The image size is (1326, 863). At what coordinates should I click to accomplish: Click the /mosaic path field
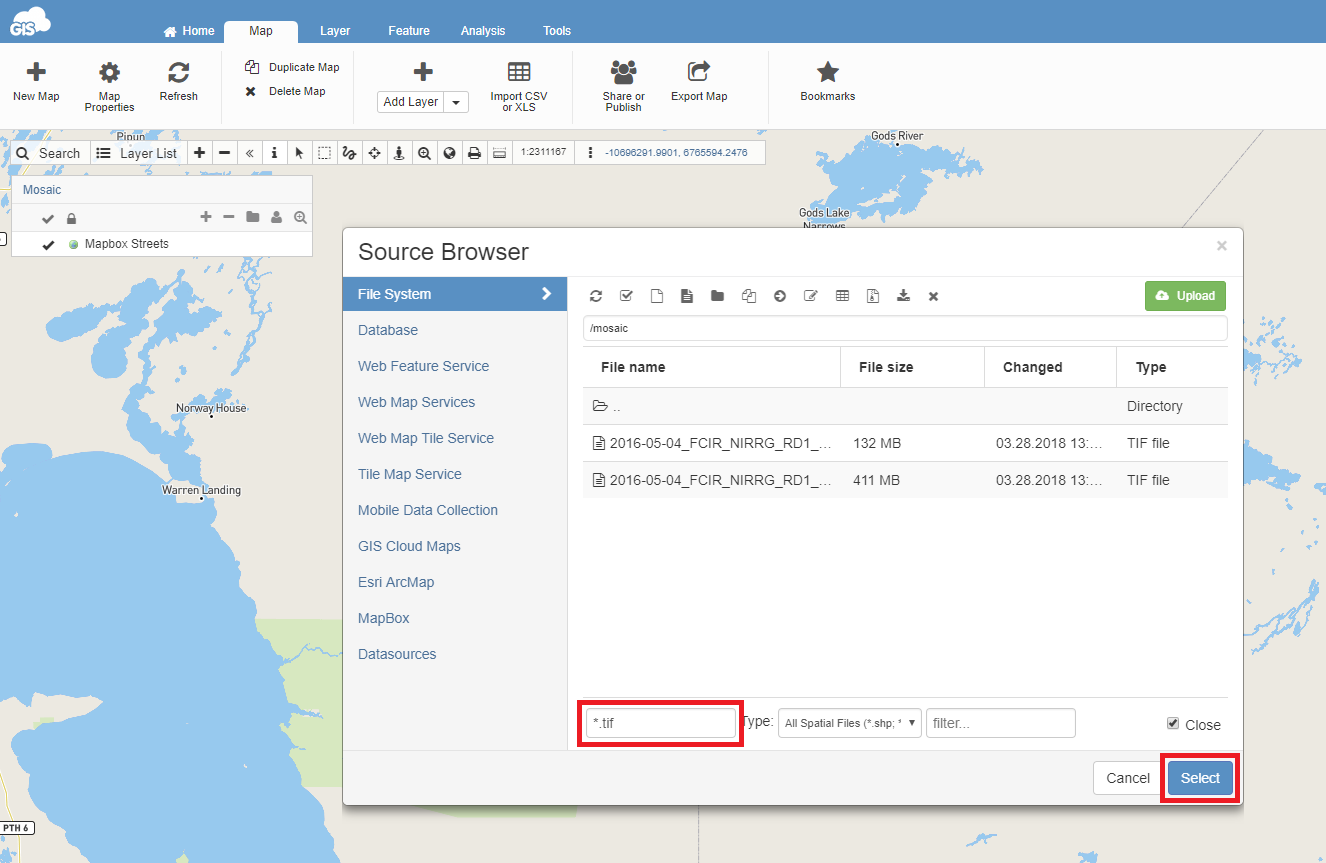(x=905, y=328)
